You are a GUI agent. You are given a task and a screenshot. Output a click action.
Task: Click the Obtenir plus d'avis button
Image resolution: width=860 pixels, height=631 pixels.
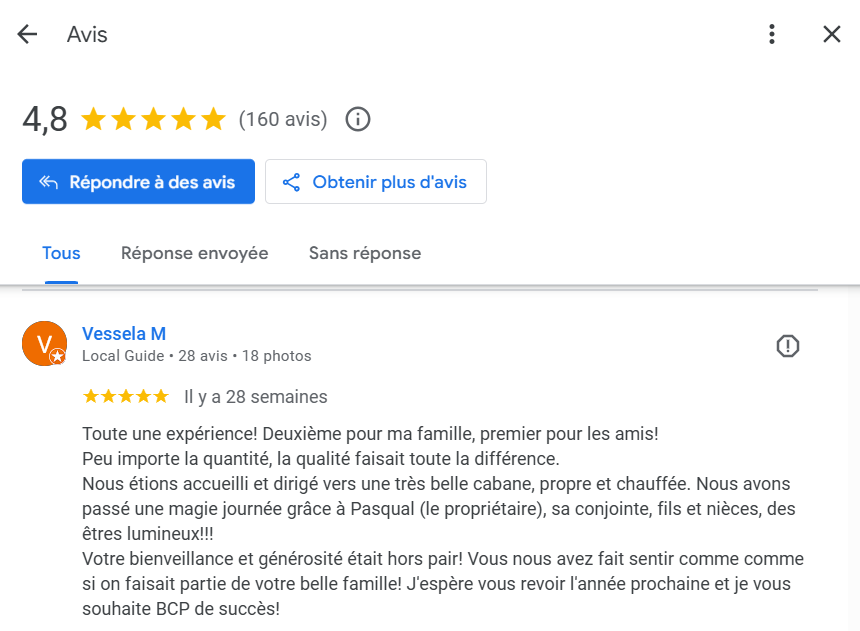tap(376, 182)
